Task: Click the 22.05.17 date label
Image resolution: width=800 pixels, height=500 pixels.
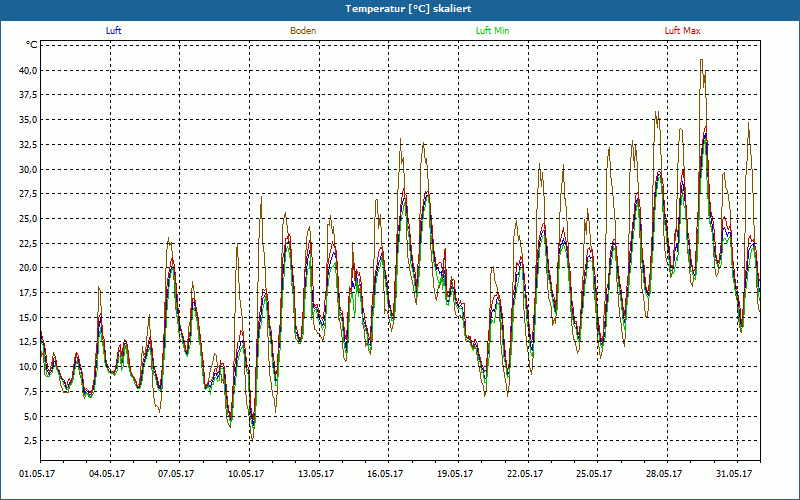Action: pos(524,474)
